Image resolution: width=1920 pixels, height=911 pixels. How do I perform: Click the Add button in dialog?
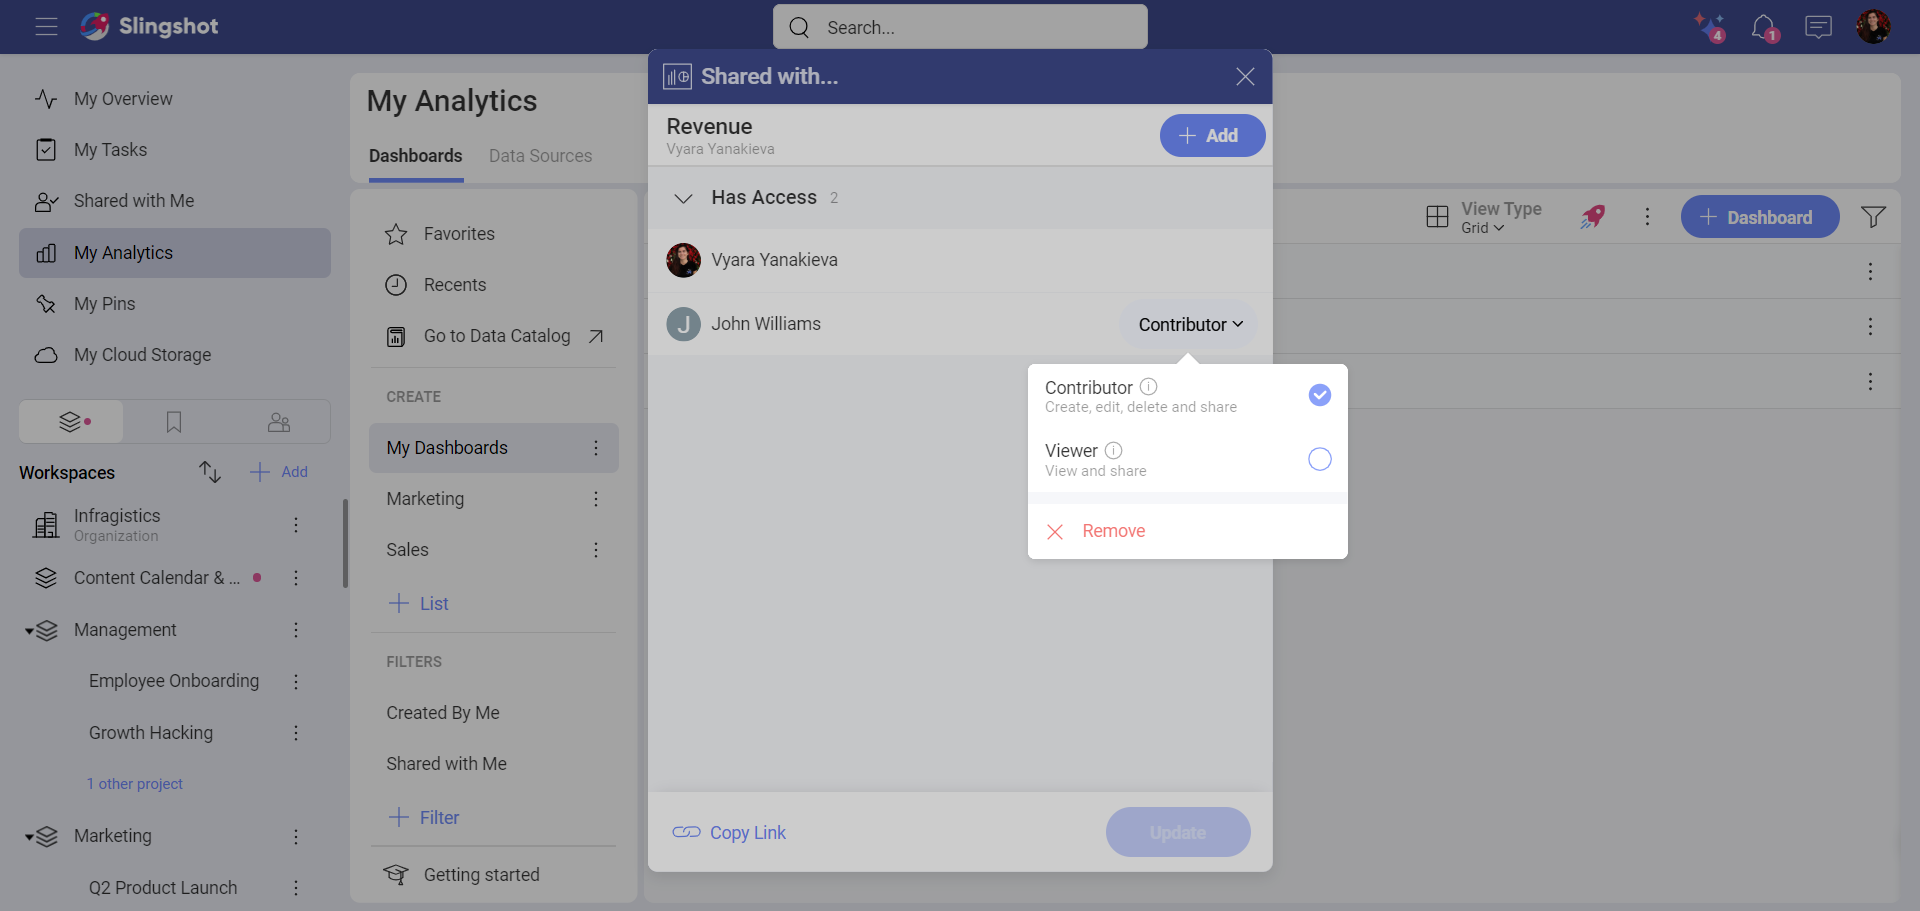(1212, 136)
